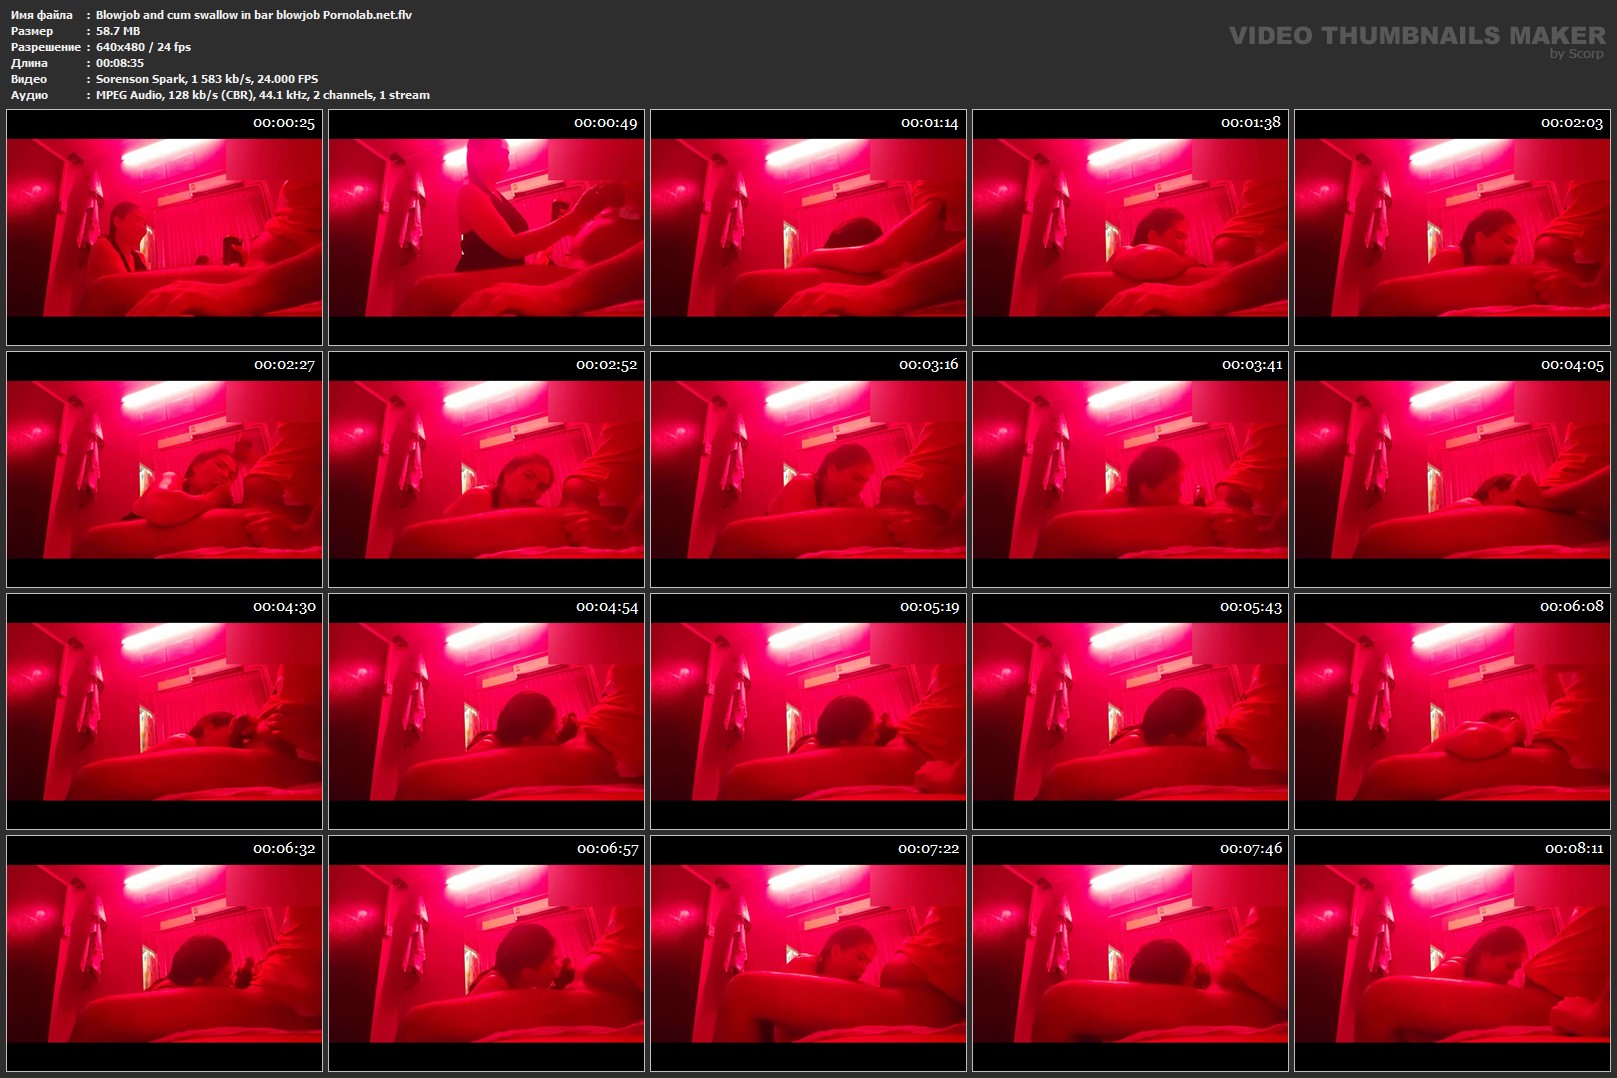Click the Размер label
Screen dimensions: 1617x1078
(x=32, y=31)
